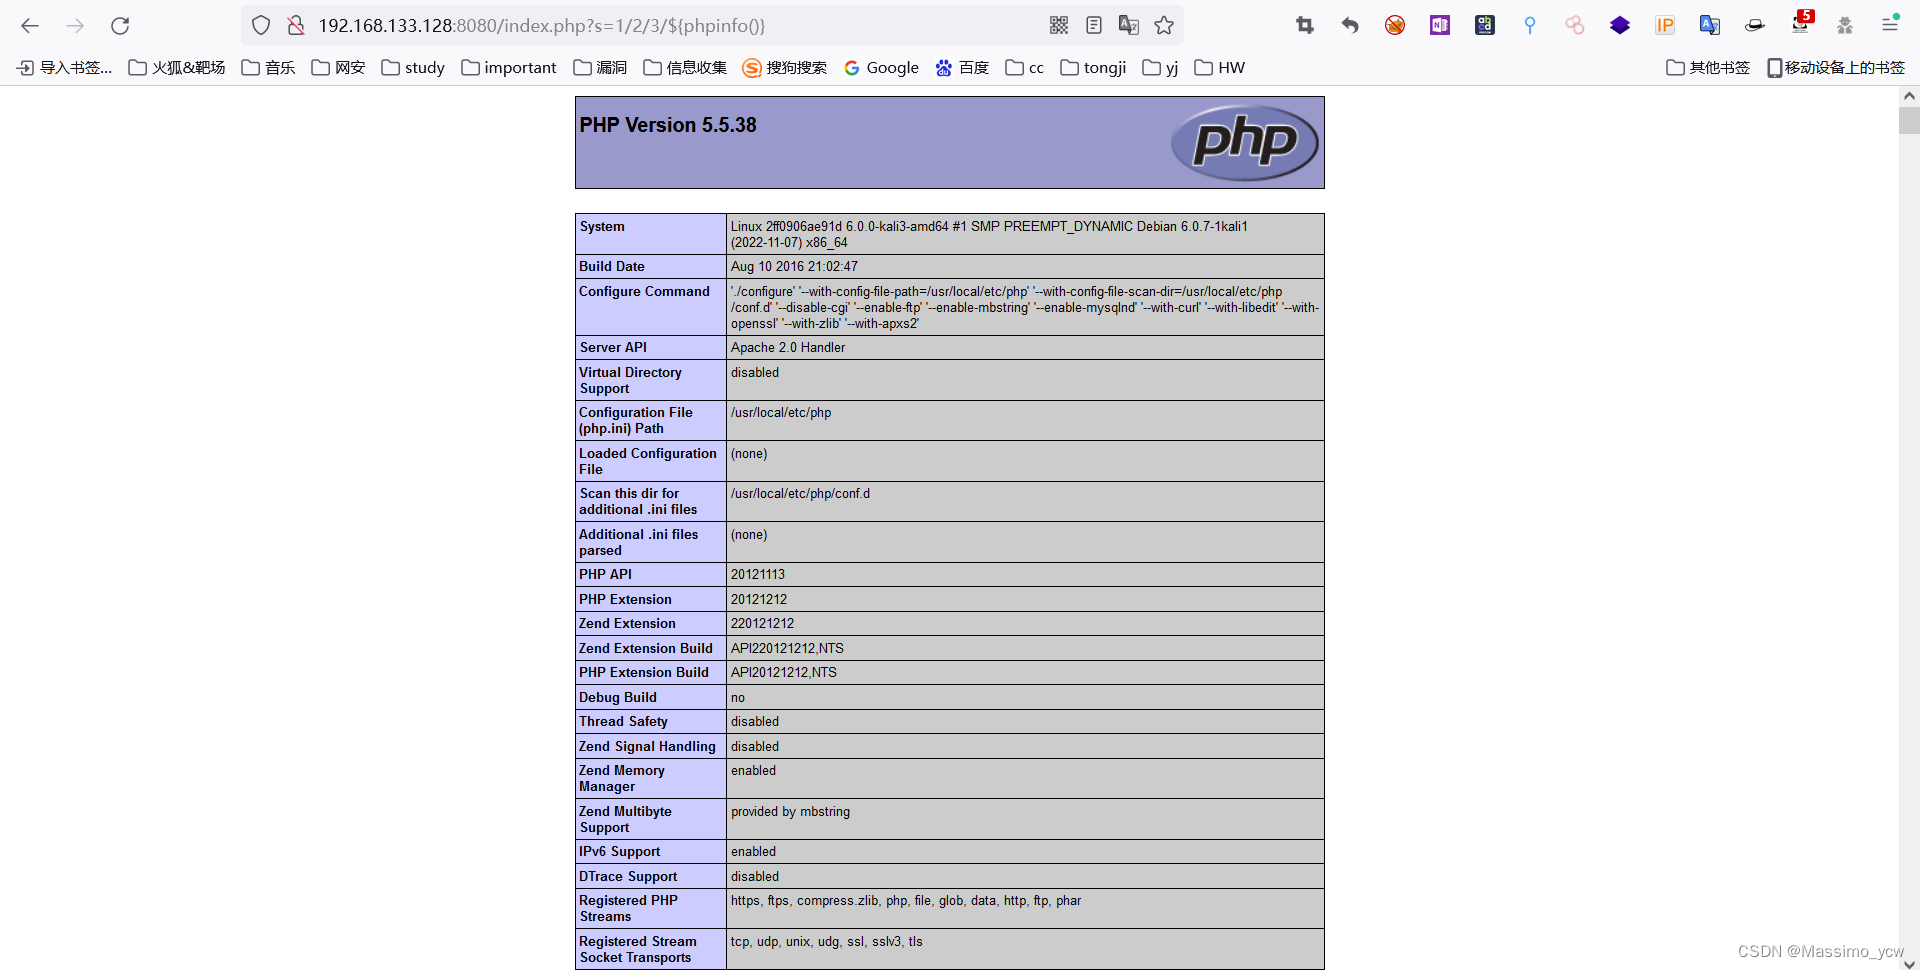This screenshot has width=1920, height=970.
Task: Open the black hat extension icon
Action: pos(1755,26)
